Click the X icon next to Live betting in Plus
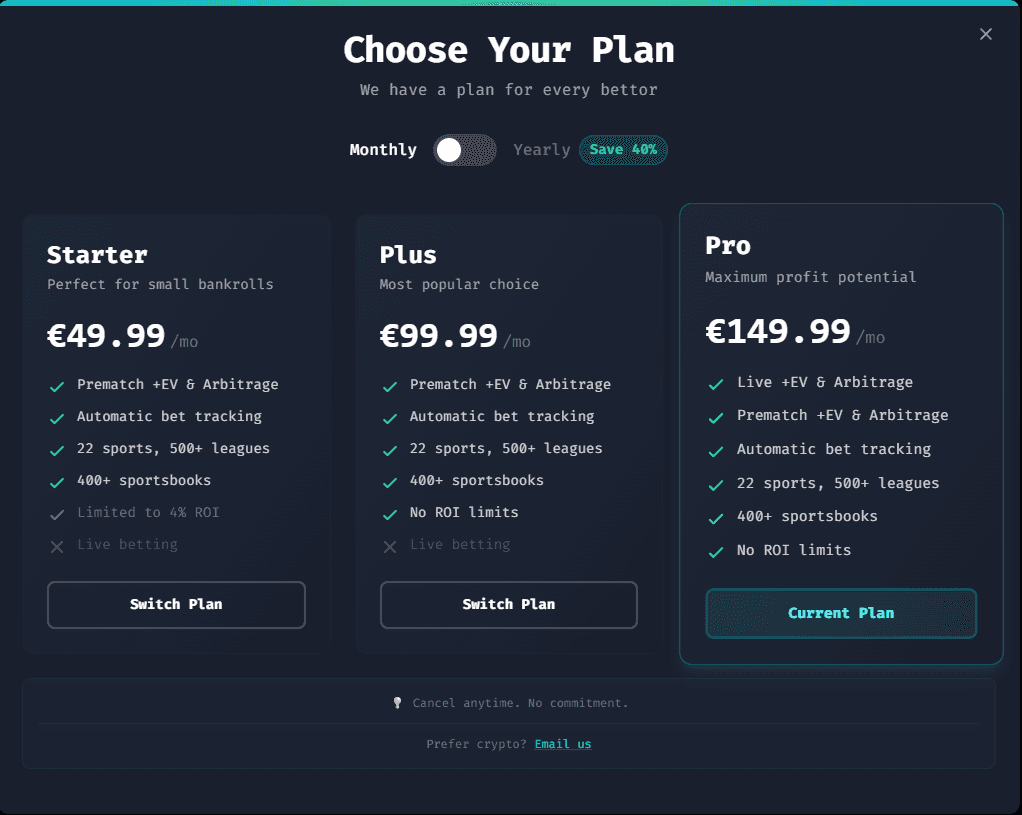The height and width of the screenshot is (815, 1022). 389,546
